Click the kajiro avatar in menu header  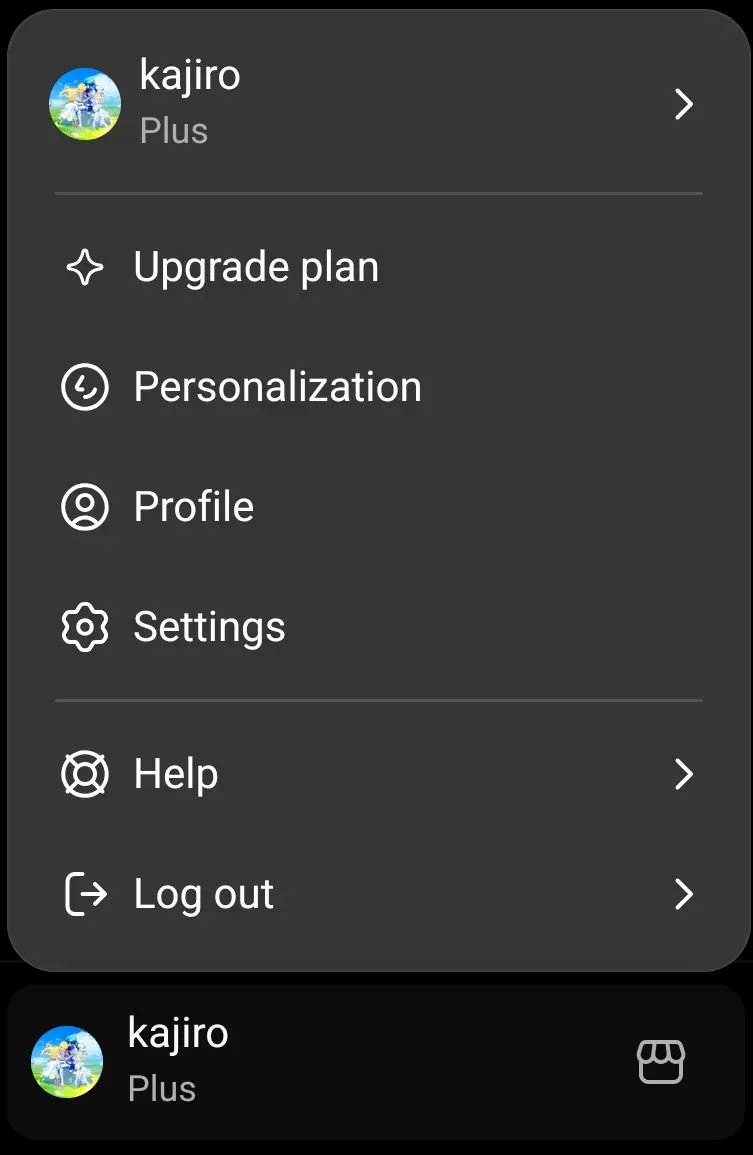[x=85, y=104]
